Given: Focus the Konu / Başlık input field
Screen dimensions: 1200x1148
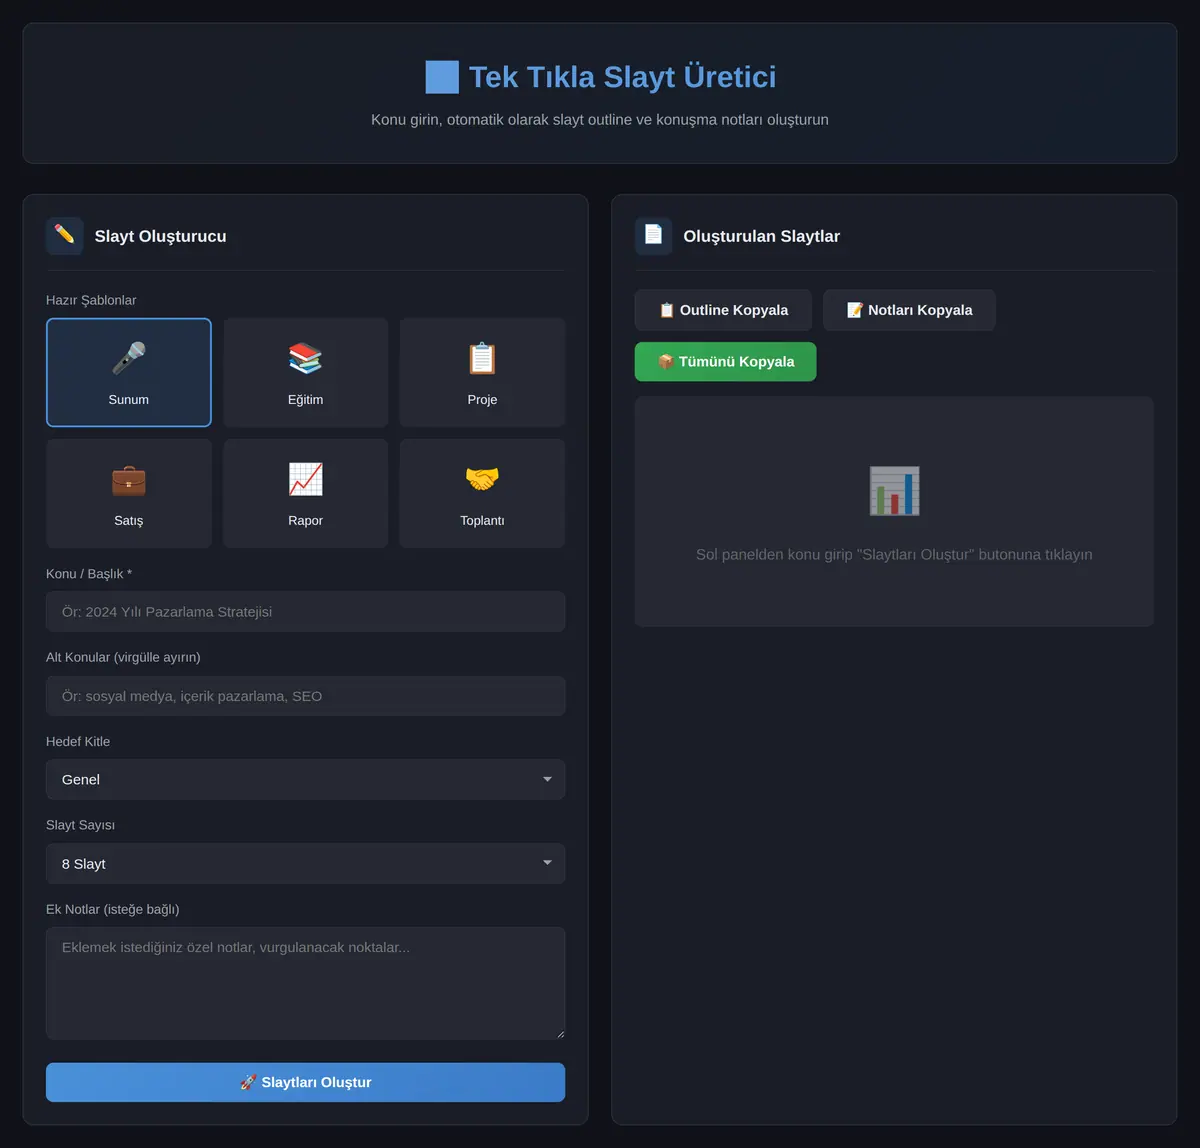Looking at the screenshot, I should click(x=305, y=611).
